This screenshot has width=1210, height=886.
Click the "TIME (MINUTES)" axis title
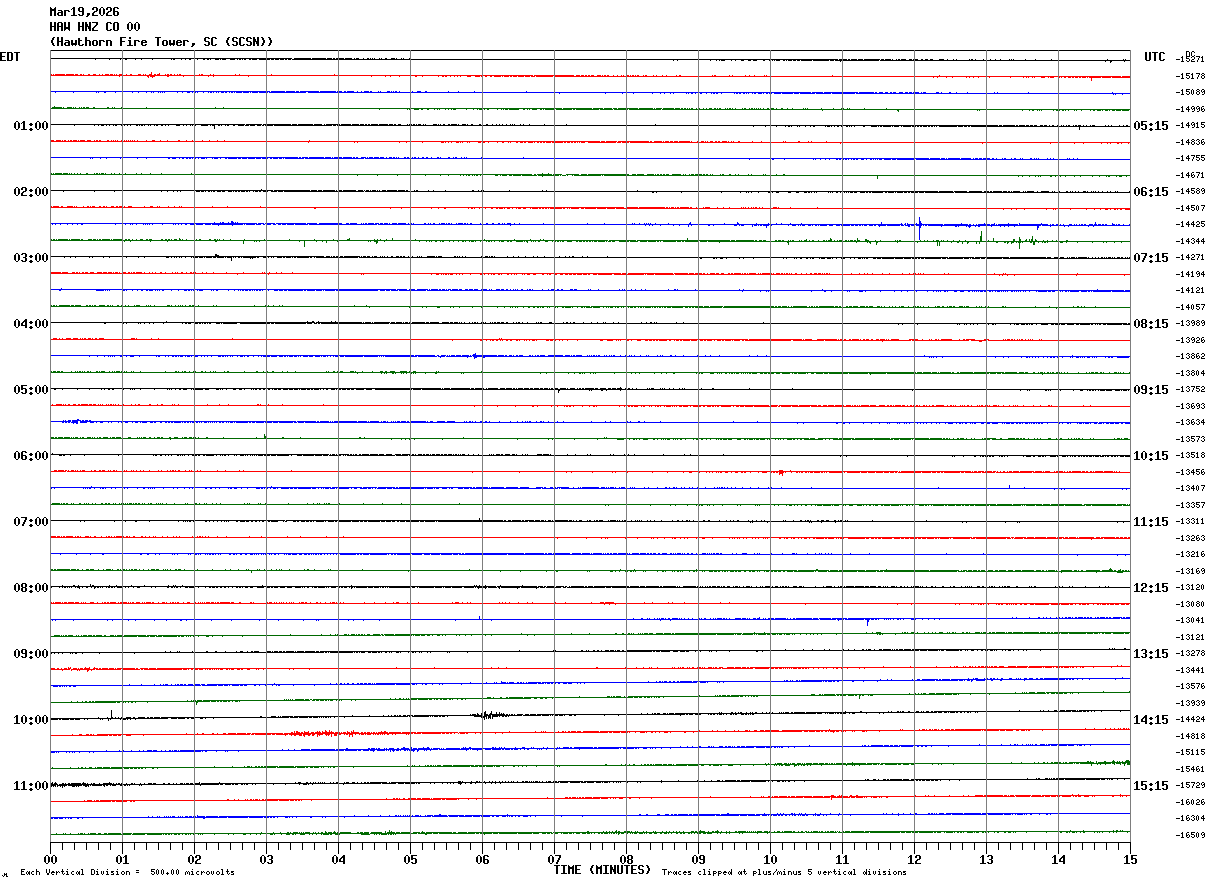coord(602,870)
